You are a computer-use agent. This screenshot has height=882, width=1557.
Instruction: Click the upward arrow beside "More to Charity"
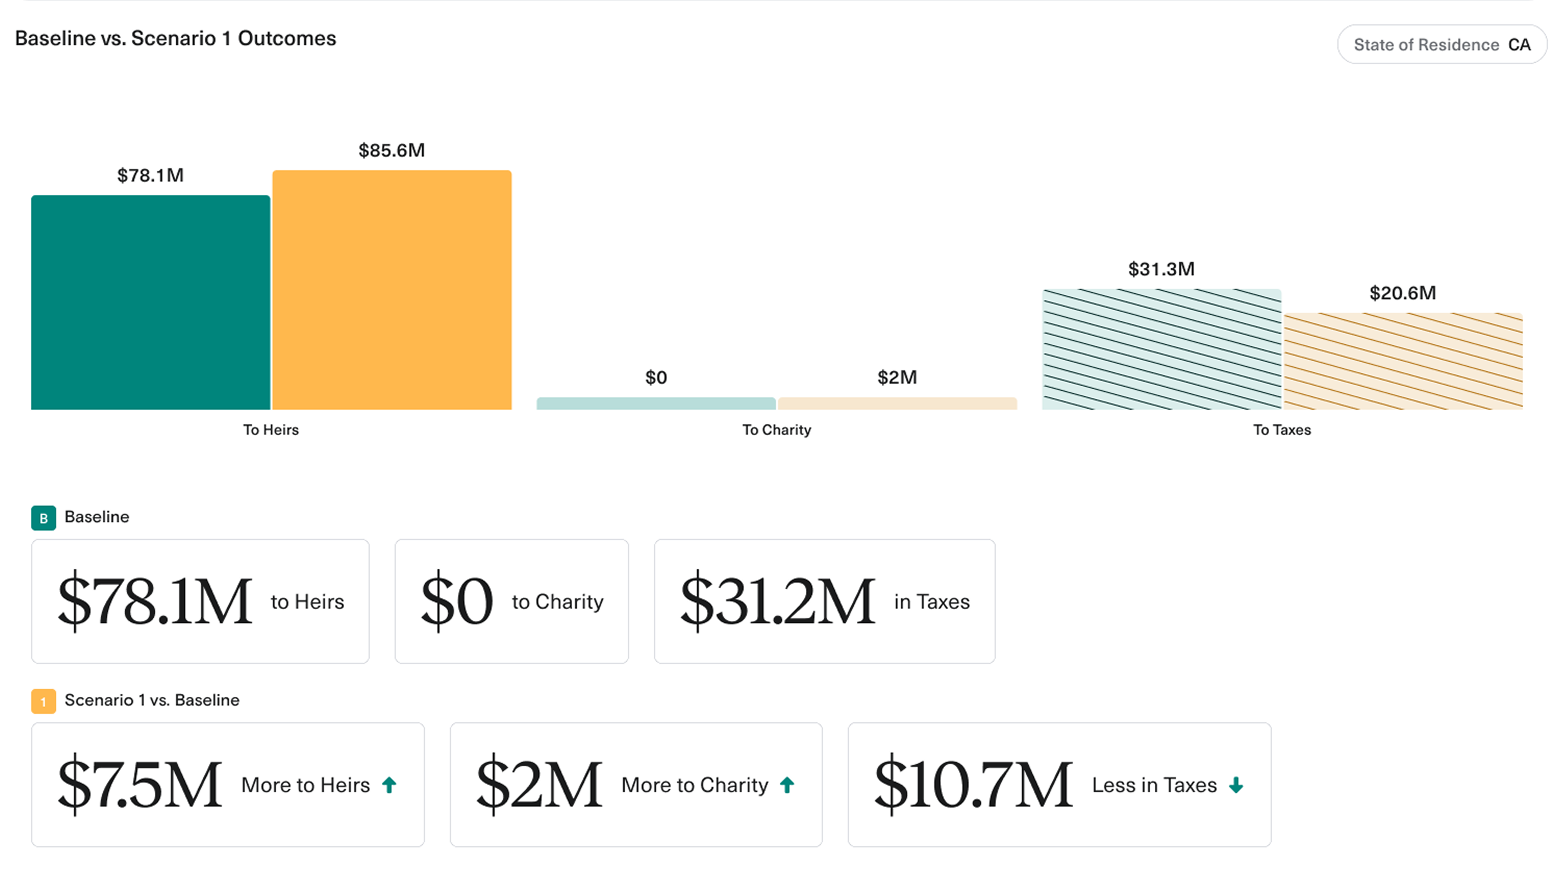(x=787, y=785)
